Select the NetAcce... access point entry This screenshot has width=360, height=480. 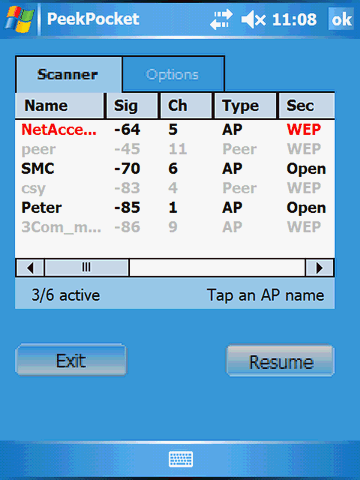pyautogui.click(x=59, y=130)
